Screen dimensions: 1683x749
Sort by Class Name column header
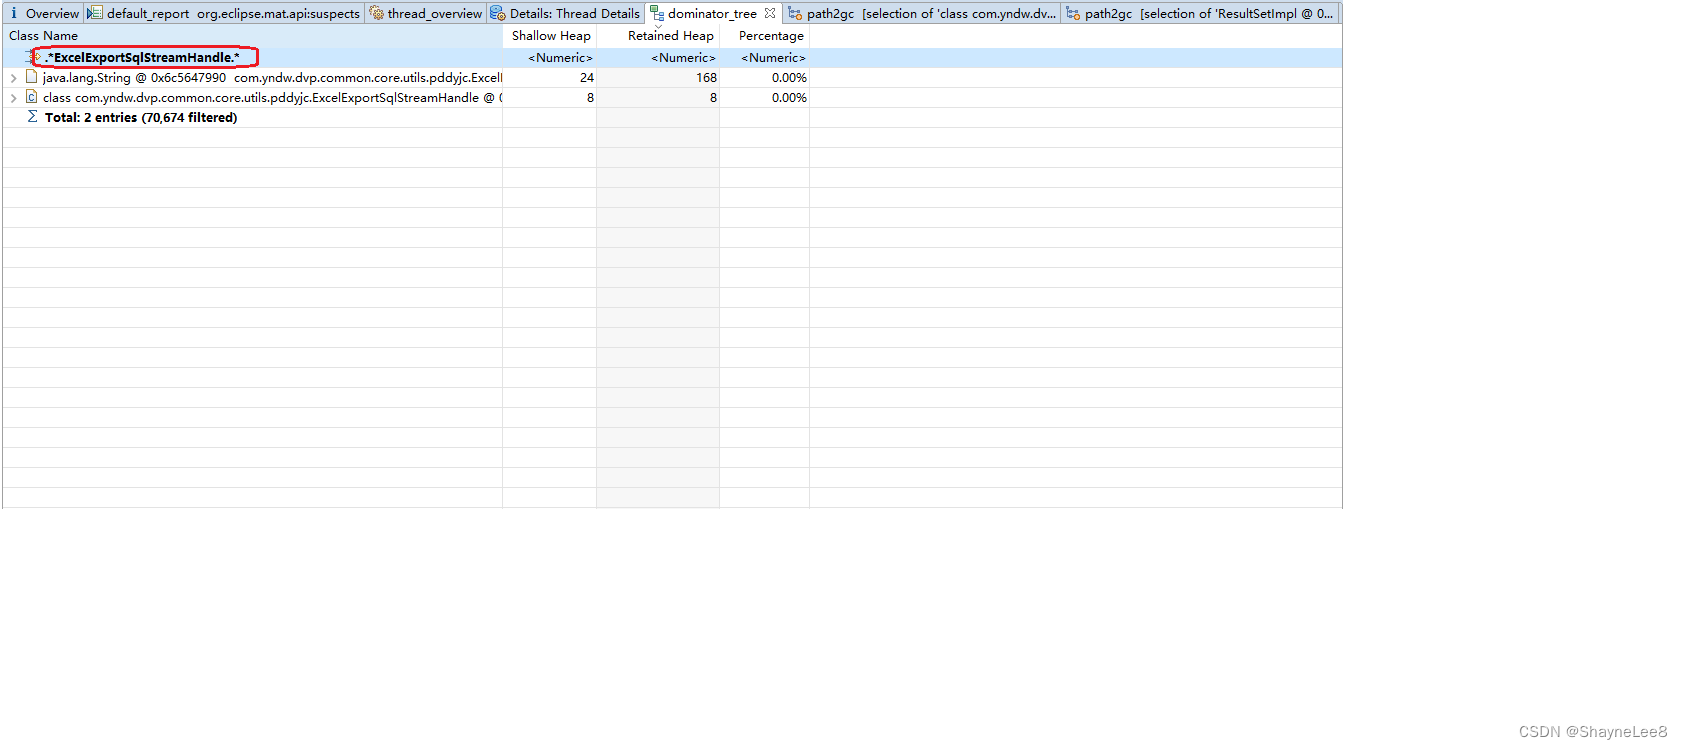click(252, 35)
